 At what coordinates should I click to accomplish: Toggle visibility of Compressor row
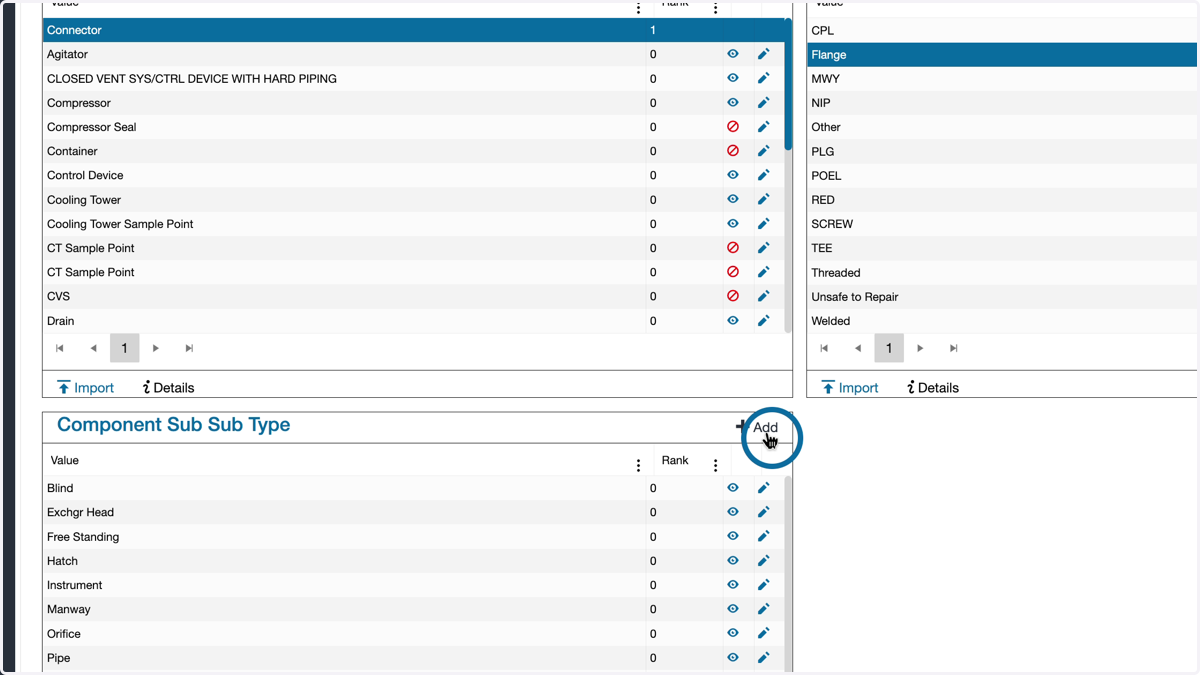click(733, 103)
